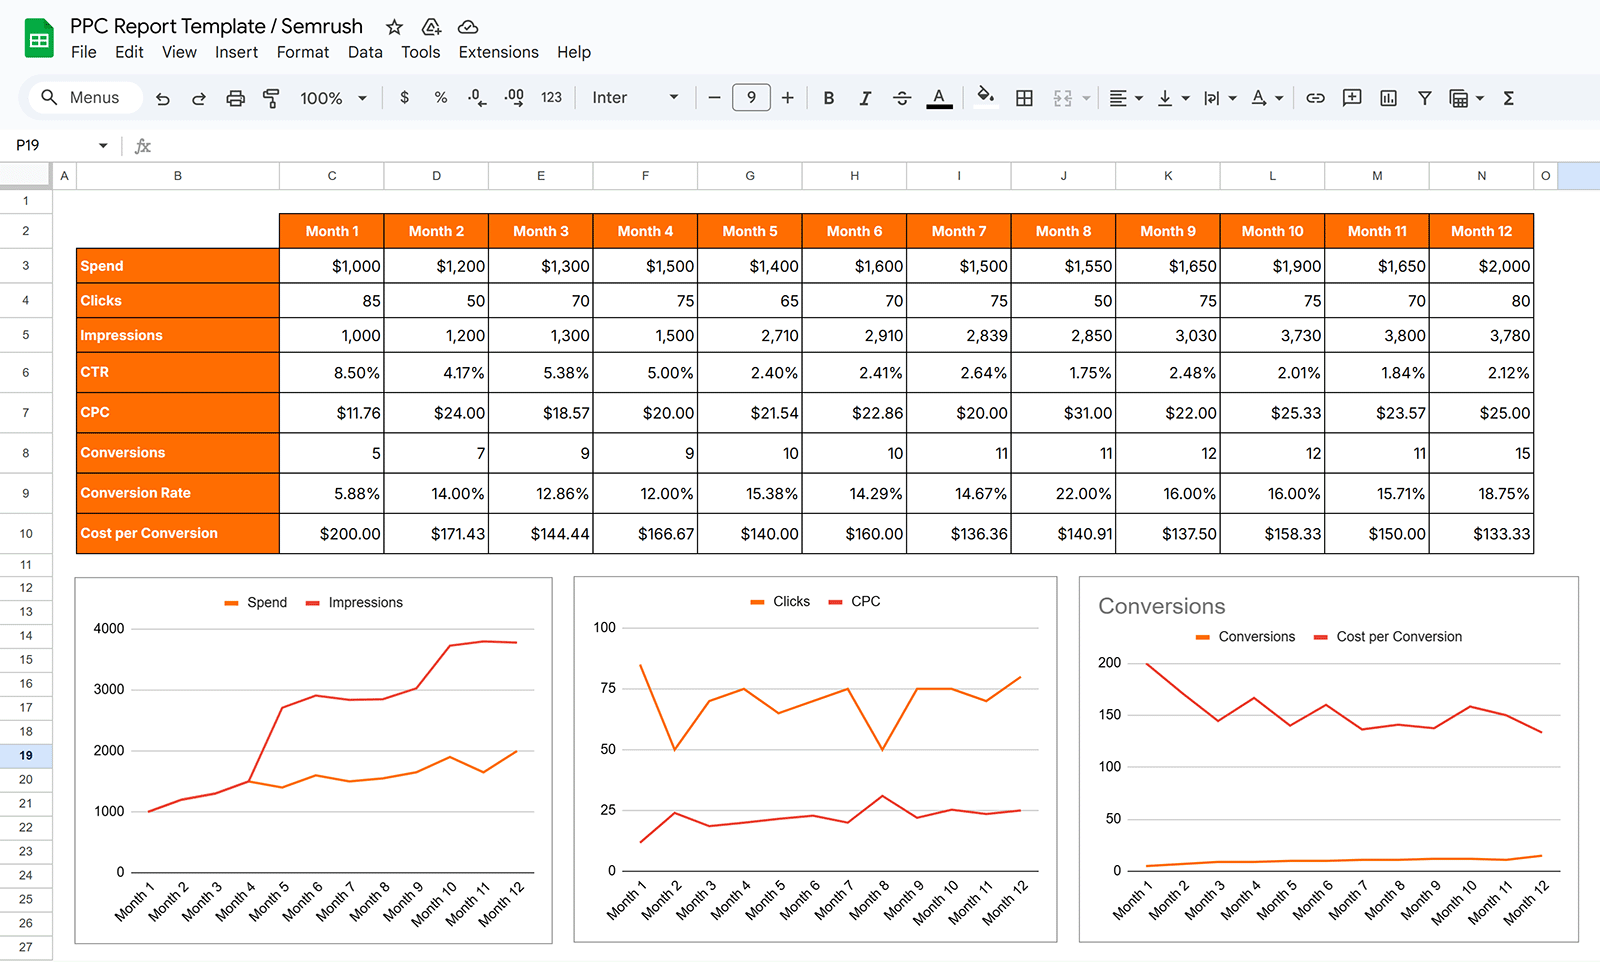Toggle strikethrough formatting
1600x962 pixels.
(x=902, y=97)
